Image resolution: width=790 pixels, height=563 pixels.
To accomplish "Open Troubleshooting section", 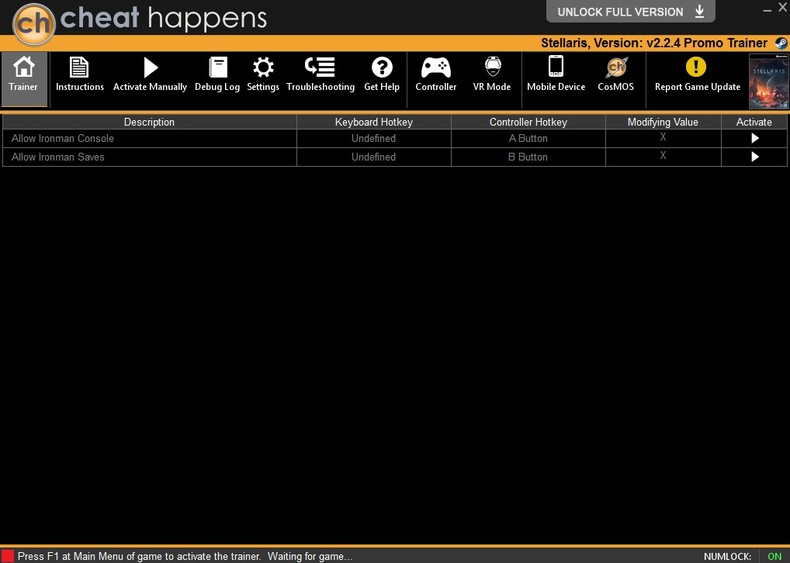I will pos(320,74).
